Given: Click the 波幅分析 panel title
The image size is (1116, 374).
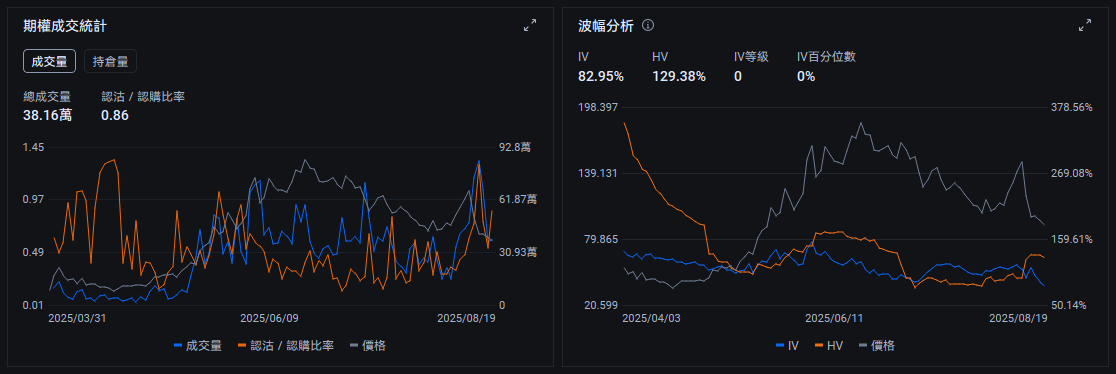Looking at the screenshot, I should (x=606, y=26).
